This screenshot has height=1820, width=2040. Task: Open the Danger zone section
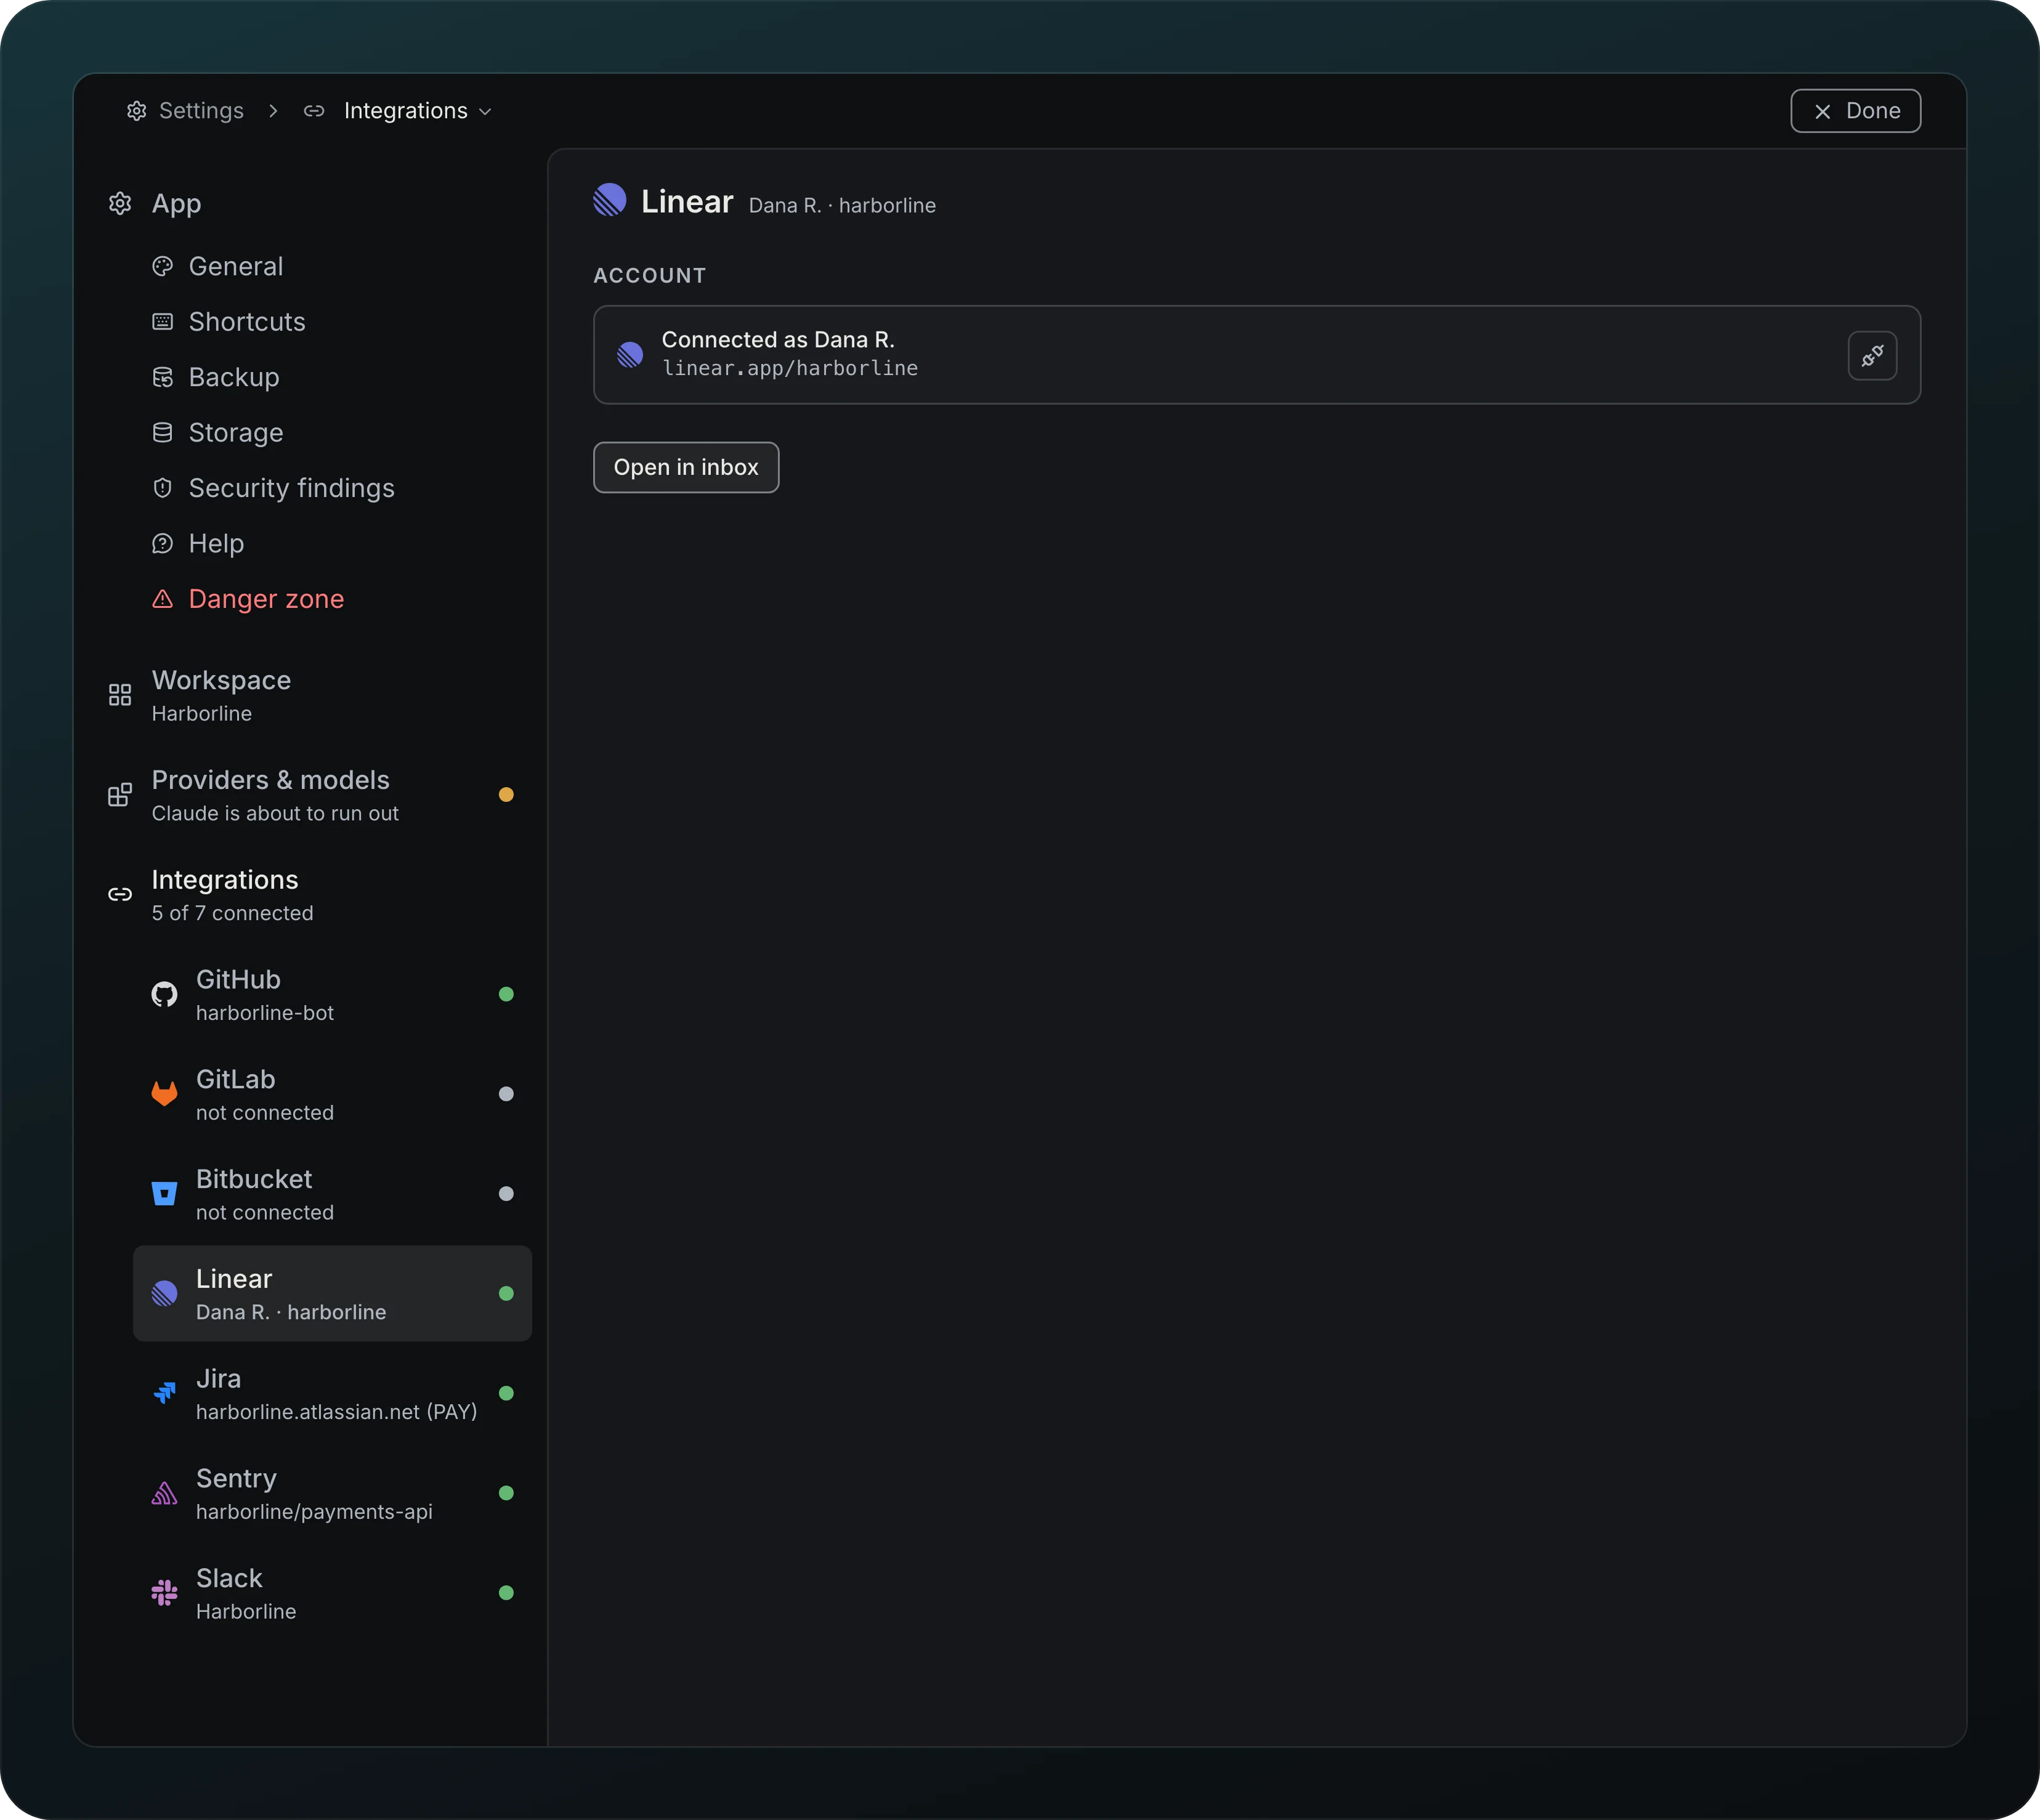point(332,599)
